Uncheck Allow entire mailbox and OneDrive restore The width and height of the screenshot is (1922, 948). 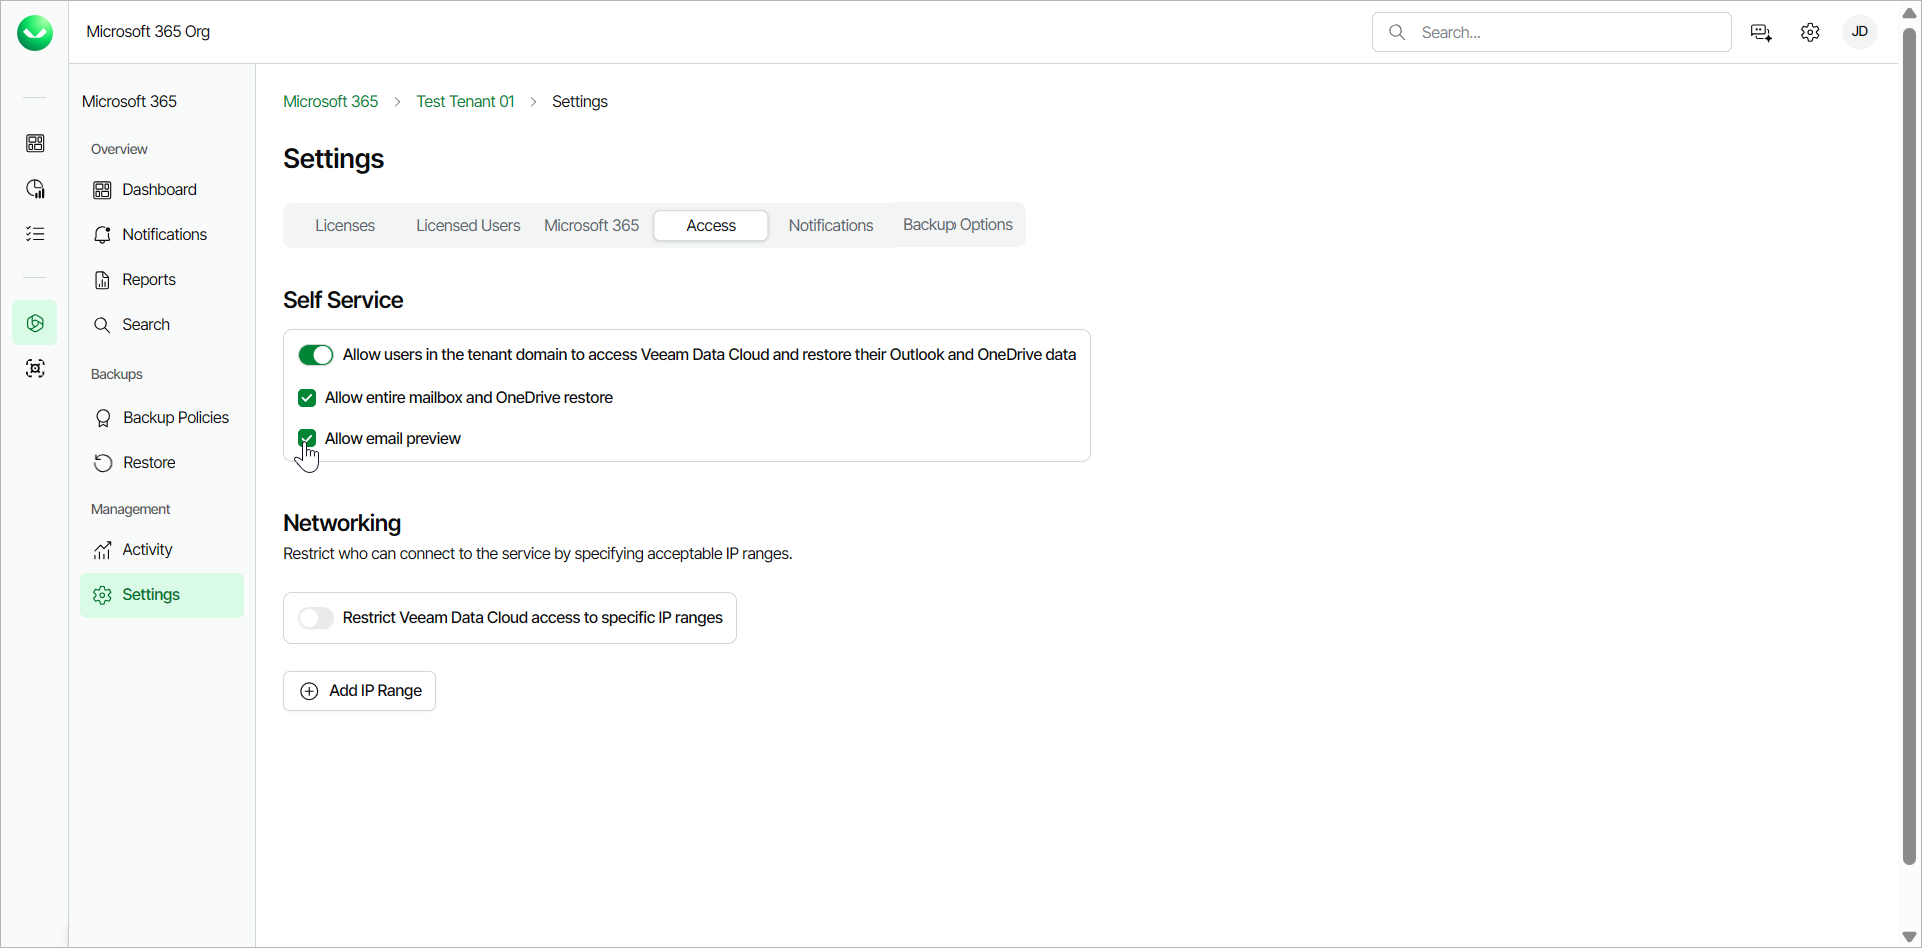pos(307,398)
